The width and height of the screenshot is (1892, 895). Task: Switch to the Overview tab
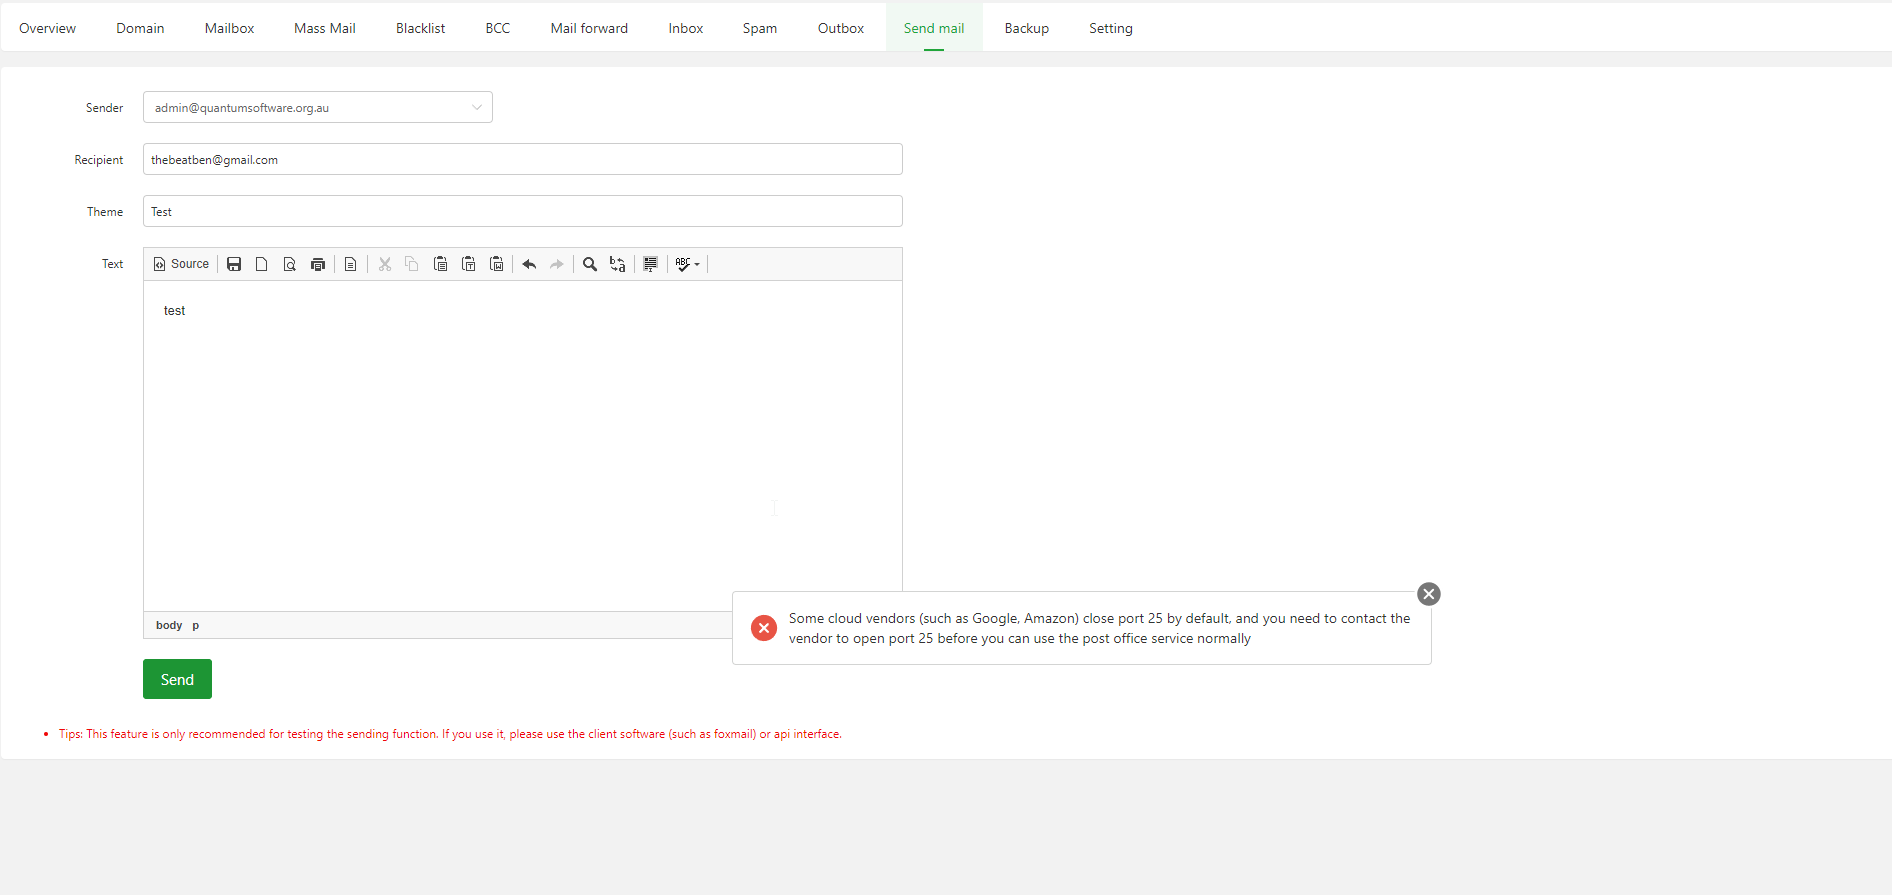[47, 28]
